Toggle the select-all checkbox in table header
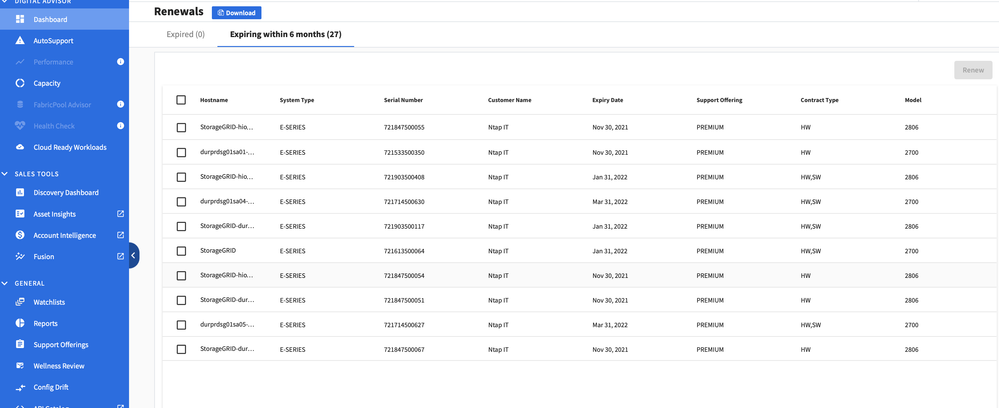The height and width of the screenshot is (408, 999). point(181,100)
